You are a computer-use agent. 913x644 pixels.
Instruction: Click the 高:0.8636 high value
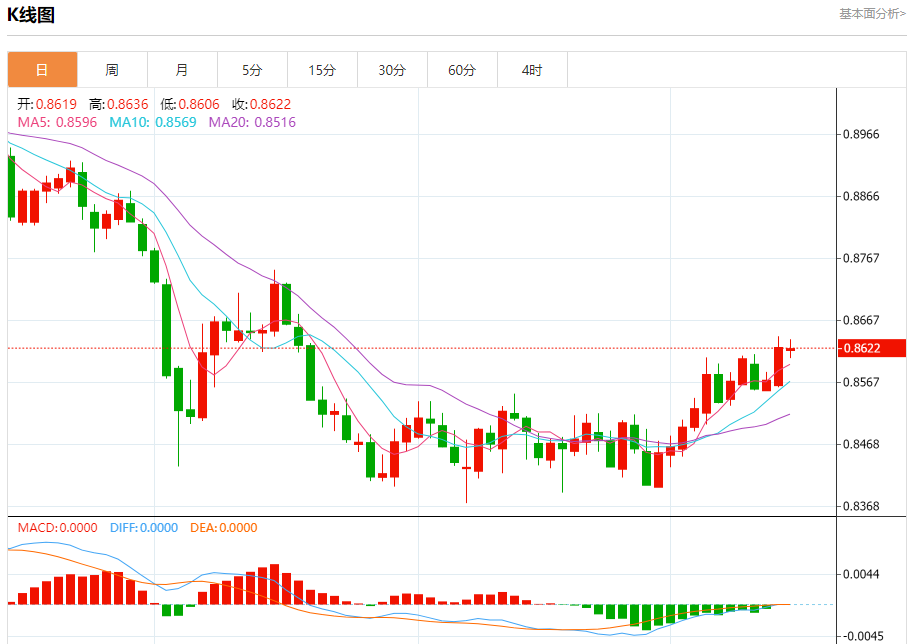119,104
